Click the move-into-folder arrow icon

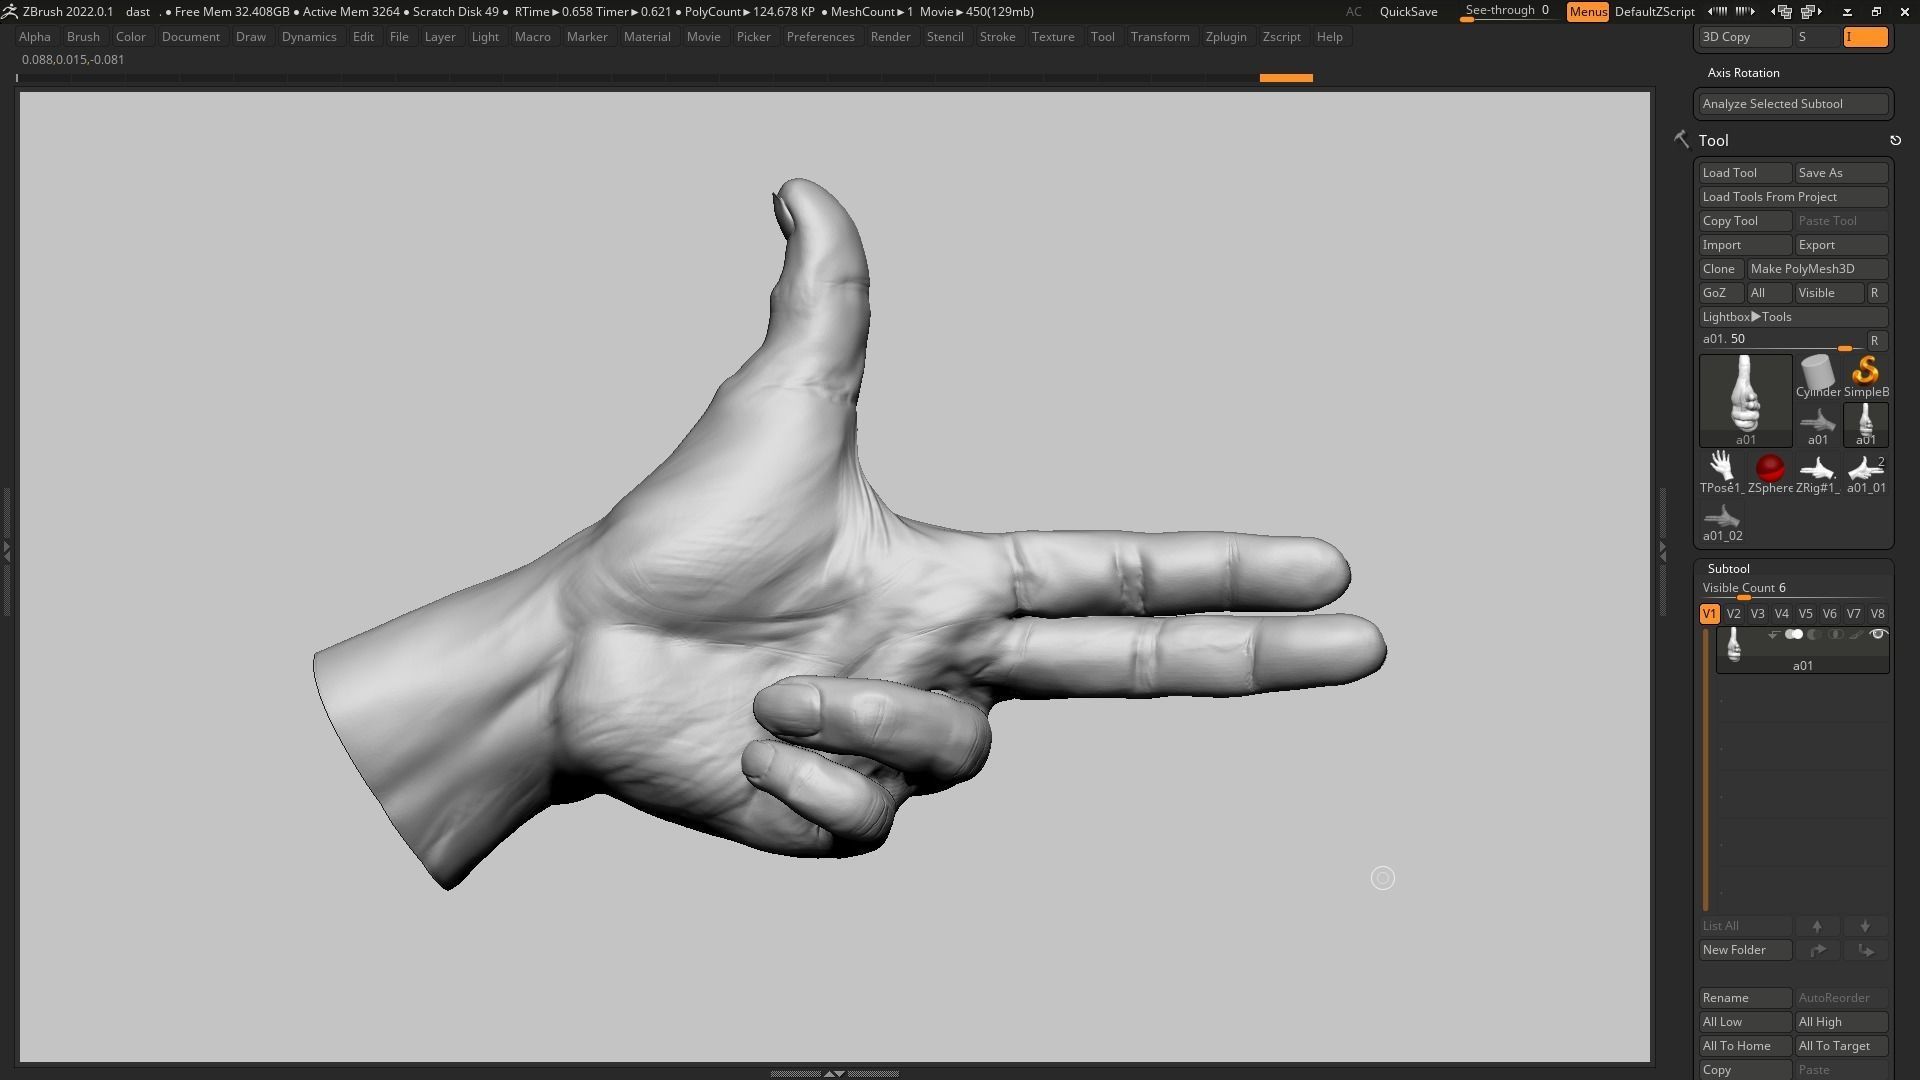(1817, 950)
